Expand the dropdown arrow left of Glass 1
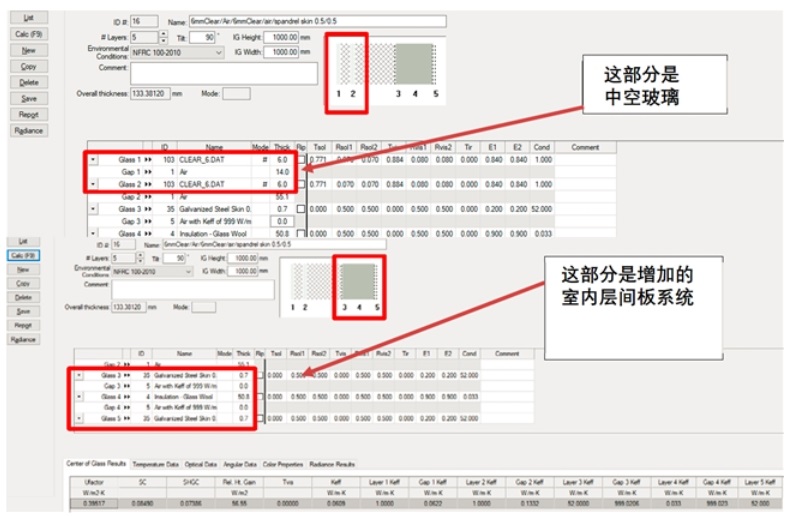This screenshot has height=516, width=791. click(x=93, y=159)
